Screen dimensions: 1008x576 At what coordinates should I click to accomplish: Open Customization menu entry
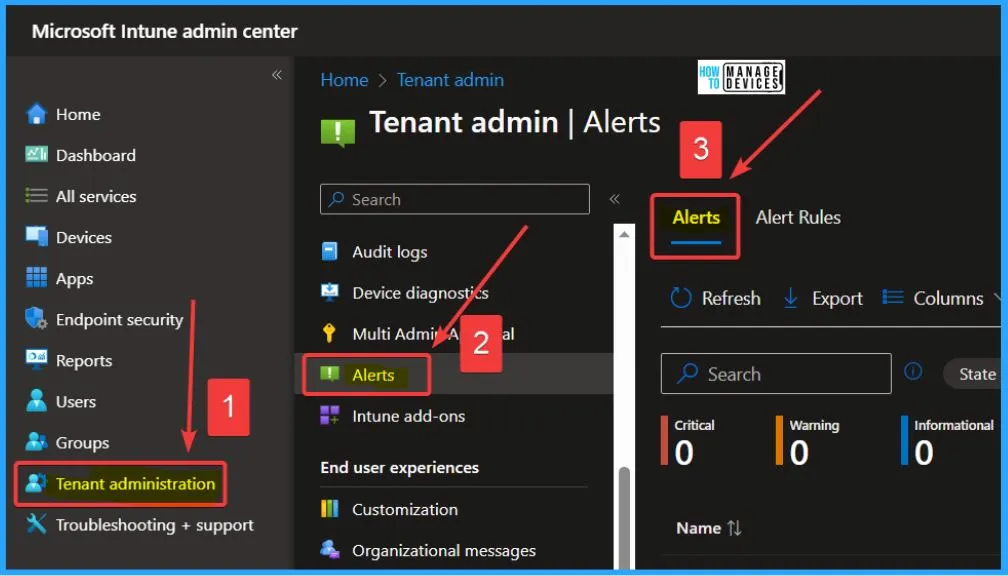[405, 510]
